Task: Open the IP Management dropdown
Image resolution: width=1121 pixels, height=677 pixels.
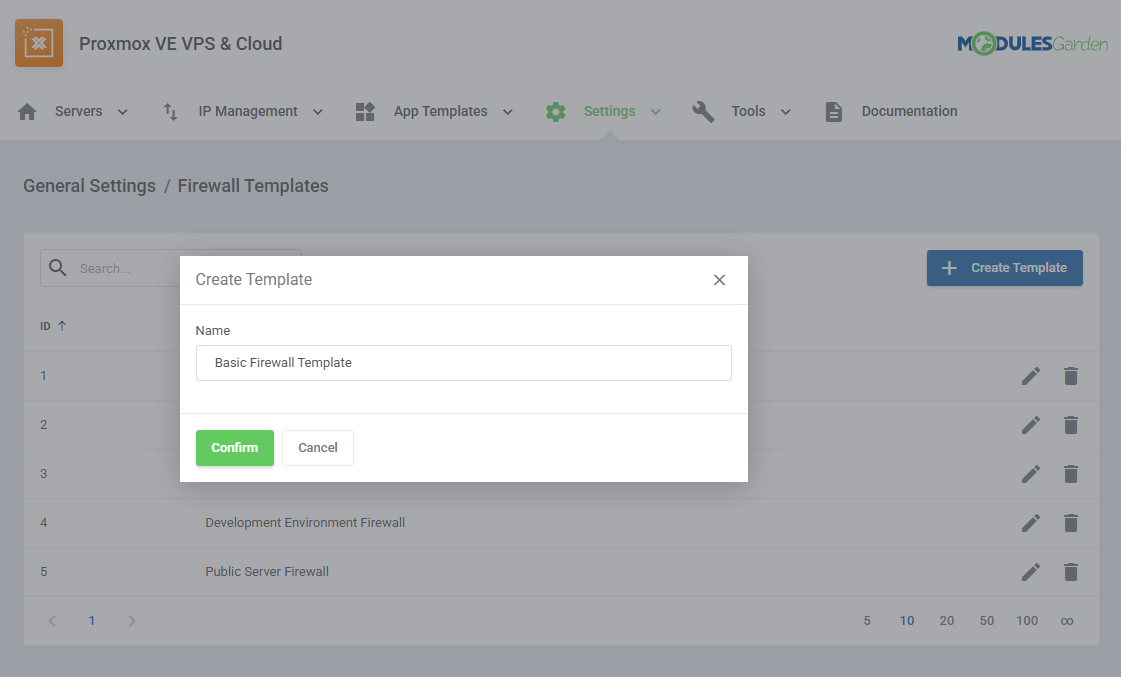Action: click(318, 112)
